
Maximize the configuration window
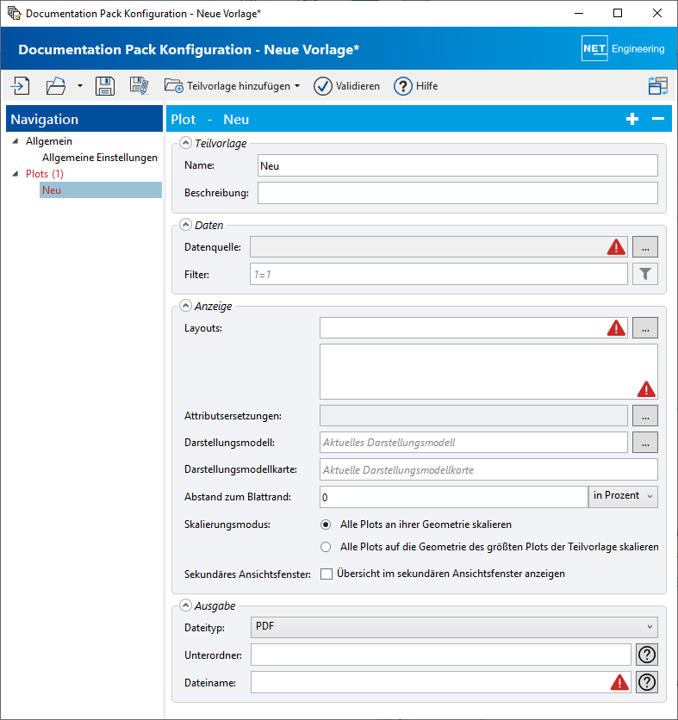pyautogui.click(x=618, y=13)
